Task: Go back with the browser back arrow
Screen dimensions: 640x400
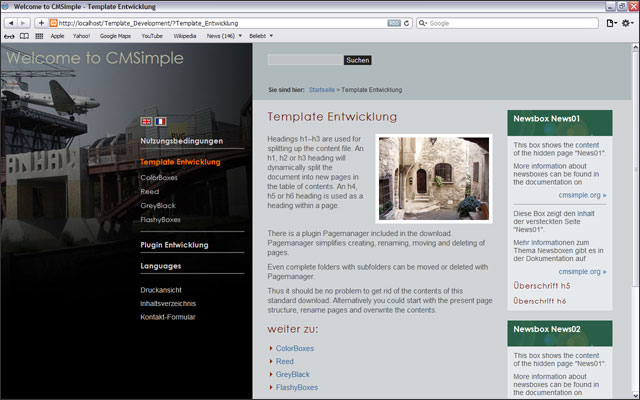Action: coord(11,23)
